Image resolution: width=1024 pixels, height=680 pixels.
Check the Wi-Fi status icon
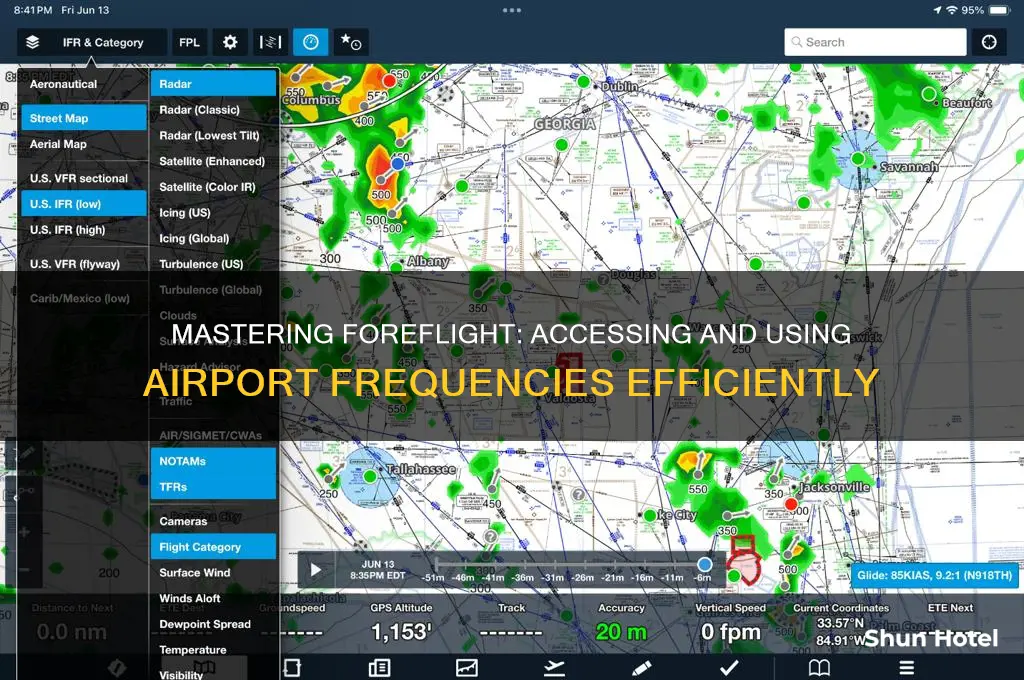coord(952,10)
